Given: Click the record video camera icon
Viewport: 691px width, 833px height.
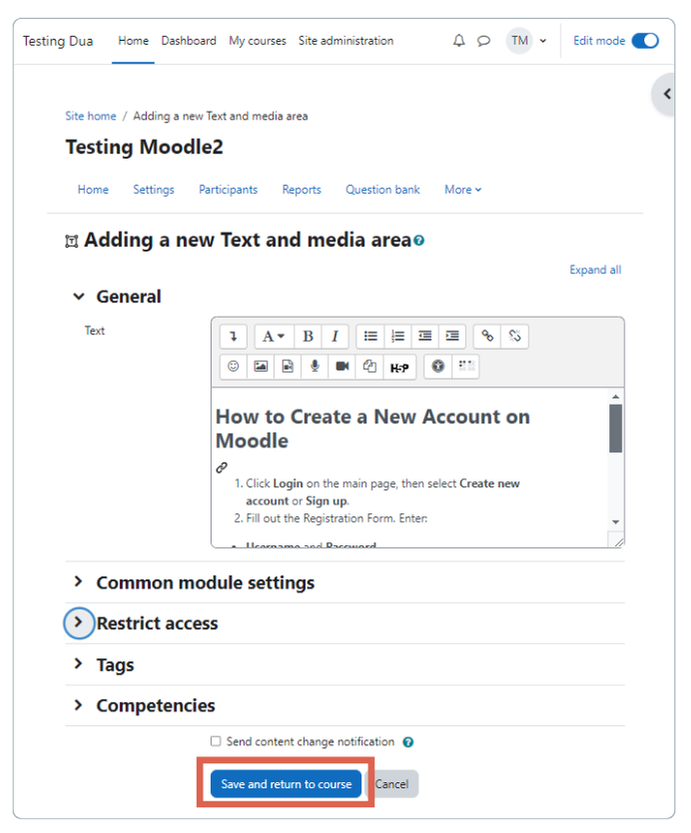Looking at the screenshot, I should click(x=341, y=367).
